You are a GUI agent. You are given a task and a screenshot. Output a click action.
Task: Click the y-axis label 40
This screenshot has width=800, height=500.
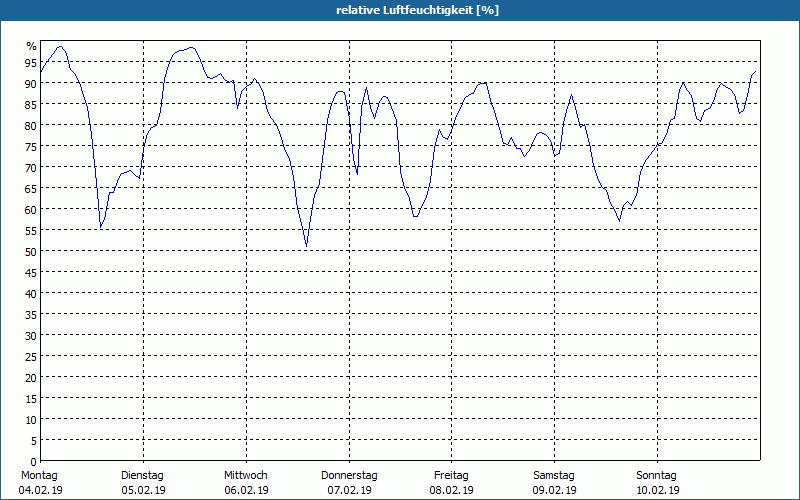pos(31,293)
